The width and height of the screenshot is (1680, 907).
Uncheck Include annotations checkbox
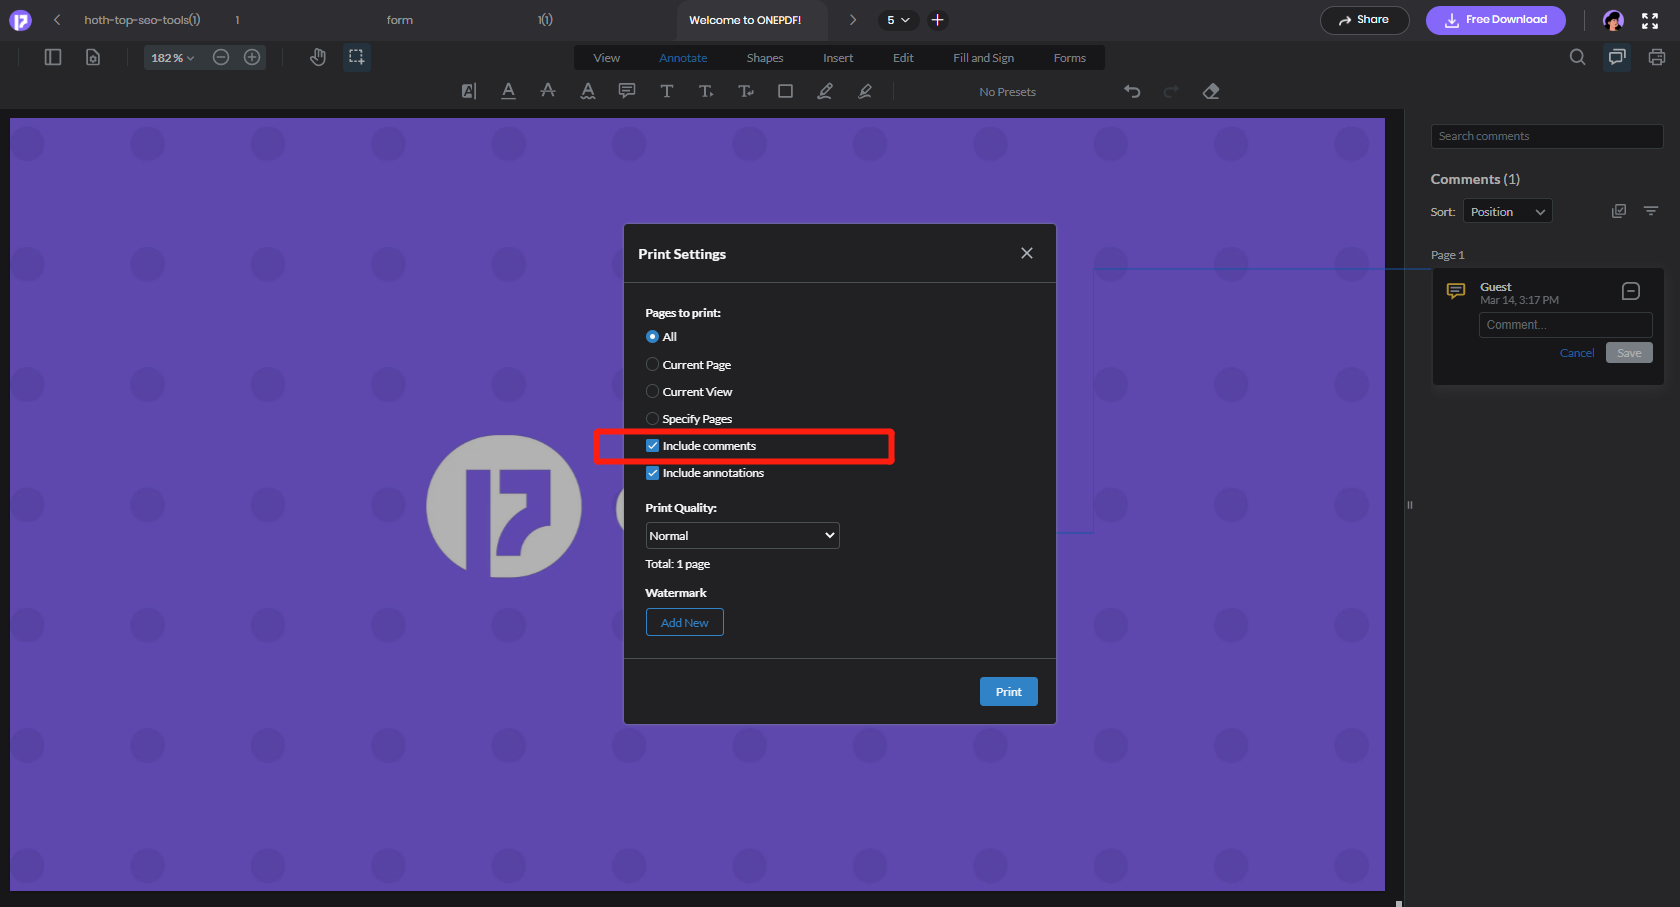[x=652, y=473]
